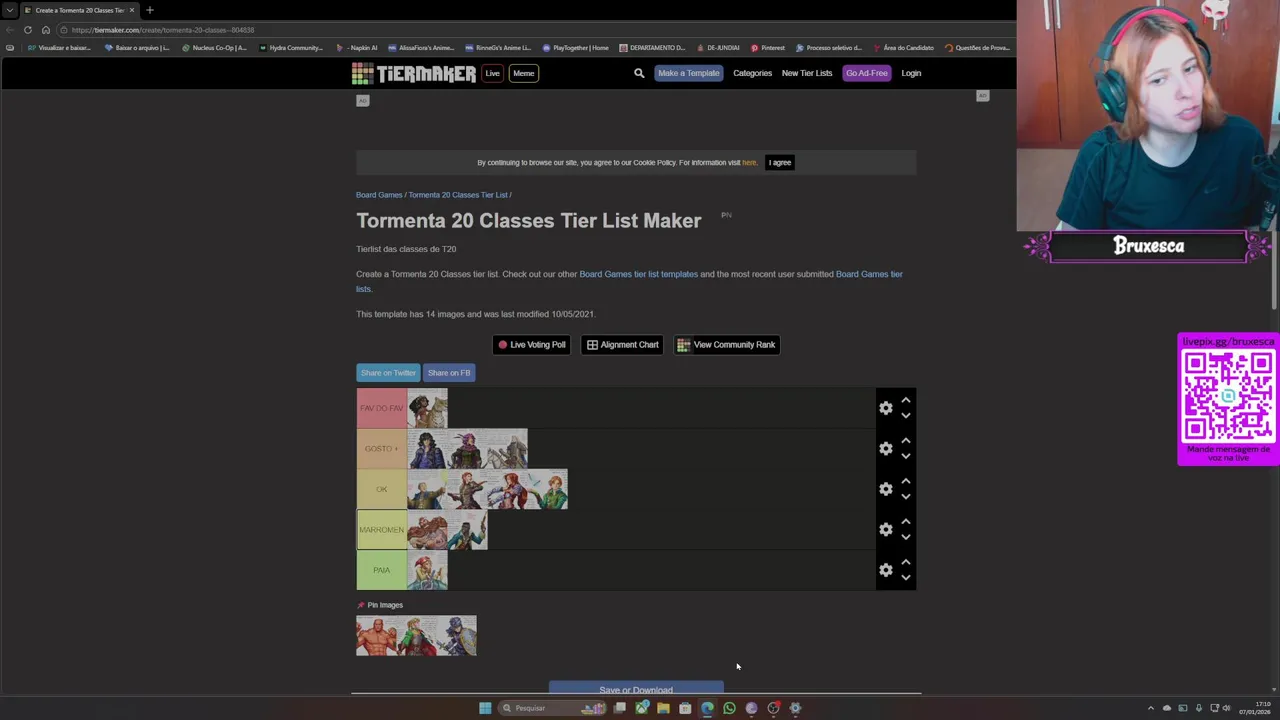Click Live Voting Poll button
Viewport: 1280px width, 720px height.
click(531, 345)
